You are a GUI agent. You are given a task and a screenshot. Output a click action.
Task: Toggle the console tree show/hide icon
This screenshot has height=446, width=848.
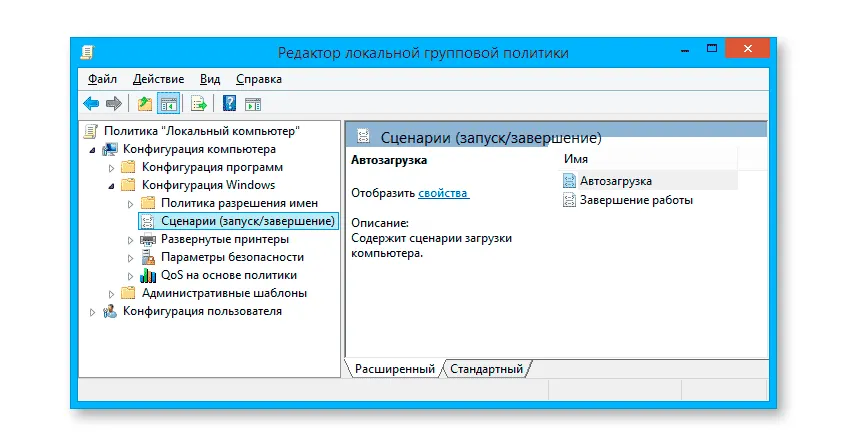[x=168, y=103]
